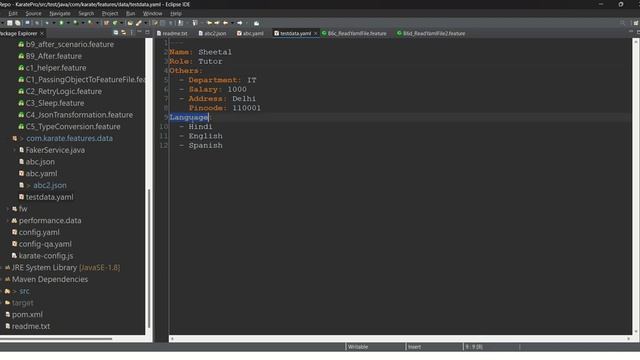Click the Save All toolbar icon
Viewport: 640px width, 360px height.
tap(18, 23)
